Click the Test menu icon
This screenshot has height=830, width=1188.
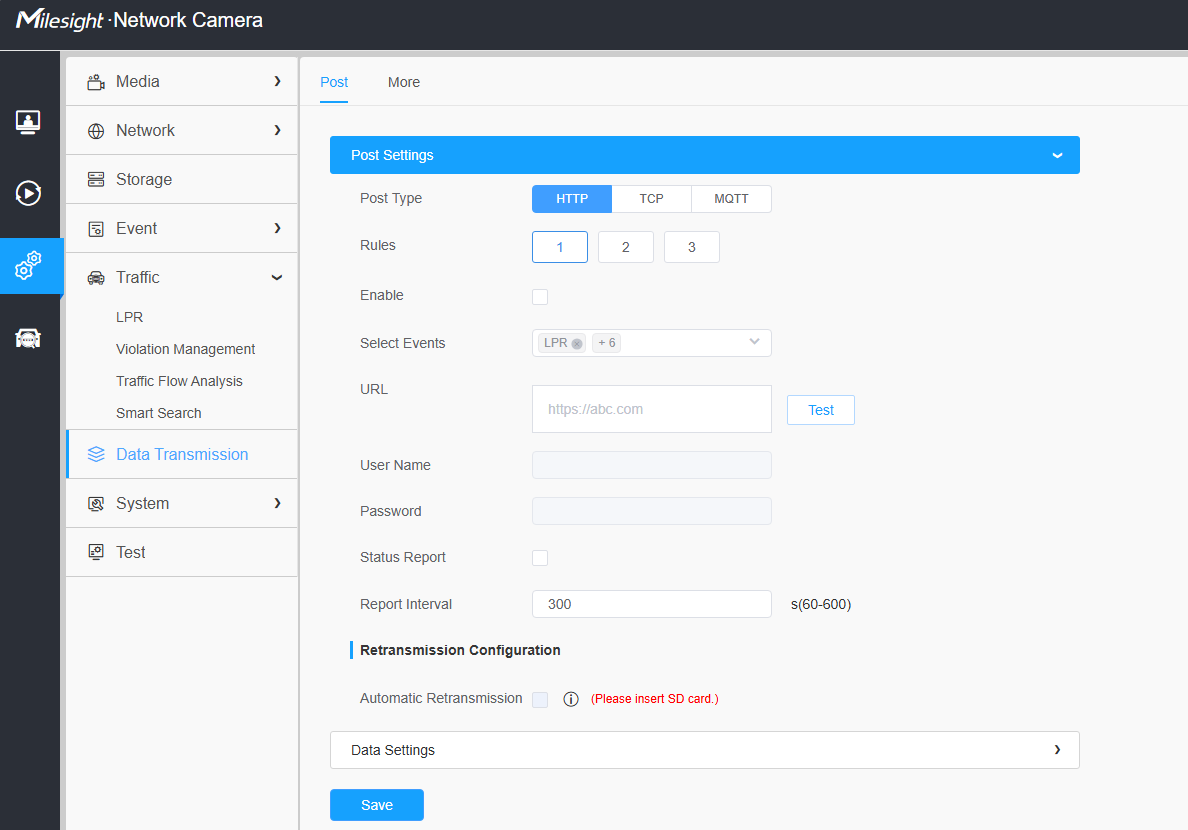(x=96, y=552)
